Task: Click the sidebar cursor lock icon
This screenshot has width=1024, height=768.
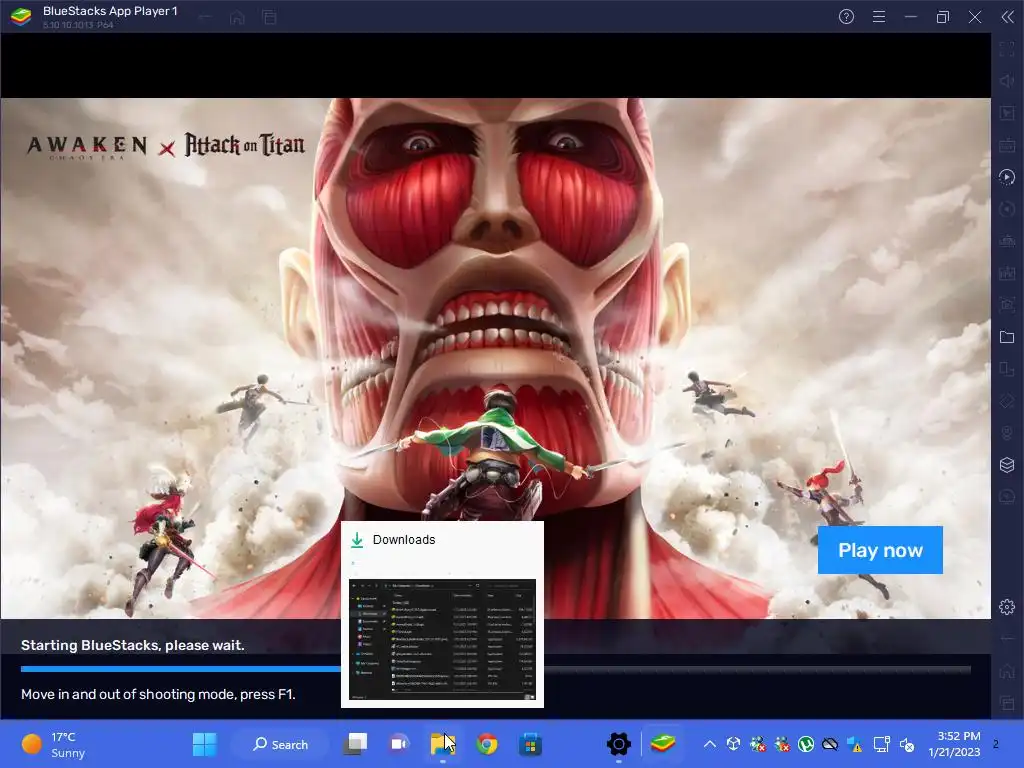Action: (1006, 113)
